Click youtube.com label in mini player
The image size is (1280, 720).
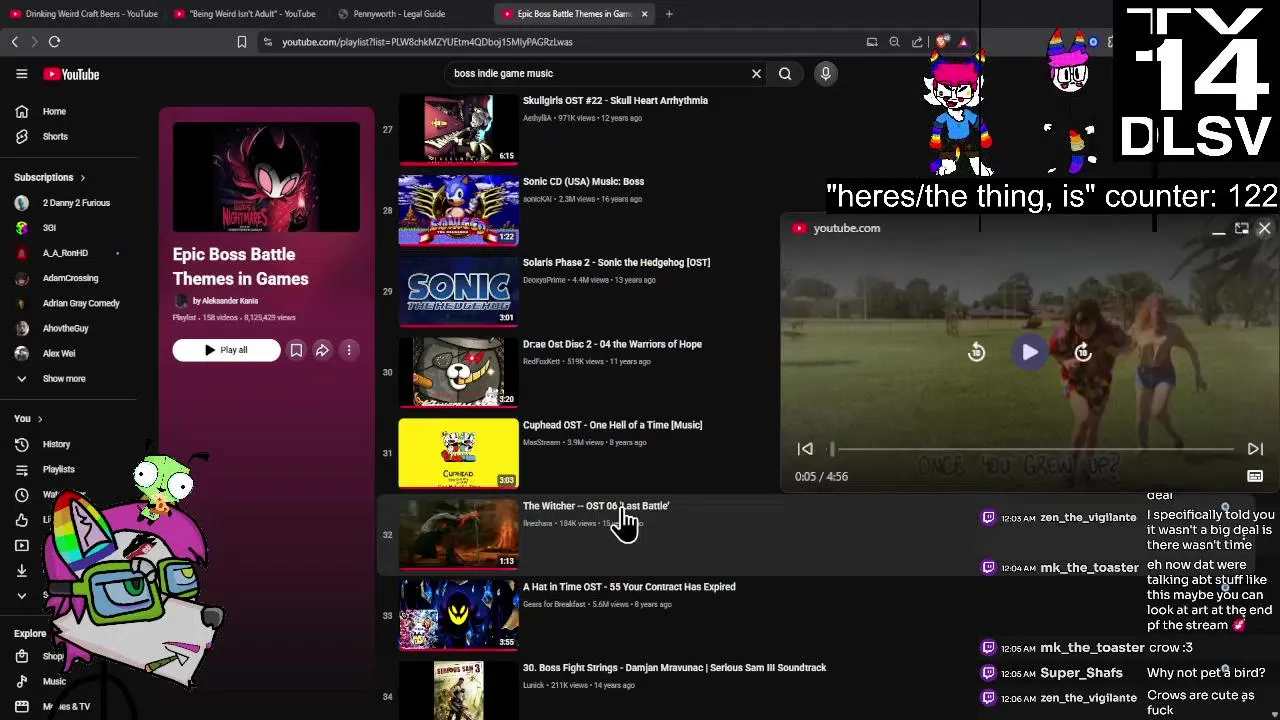click(846, 228)
